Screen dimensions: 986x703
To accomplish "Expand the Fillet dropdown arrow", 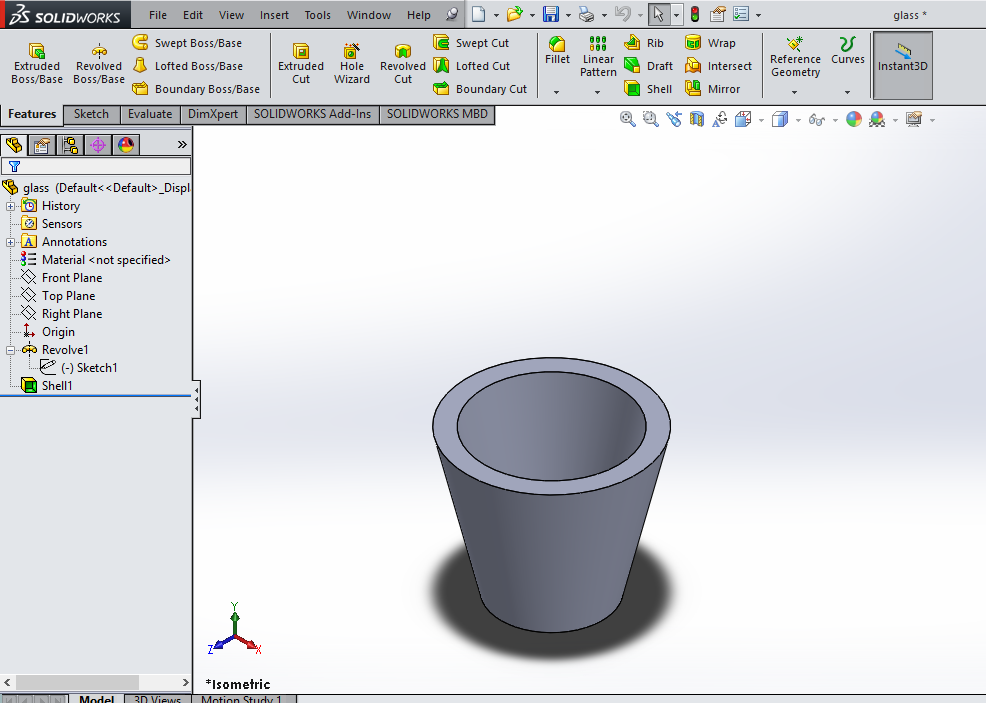I will [x=557, y=92].
